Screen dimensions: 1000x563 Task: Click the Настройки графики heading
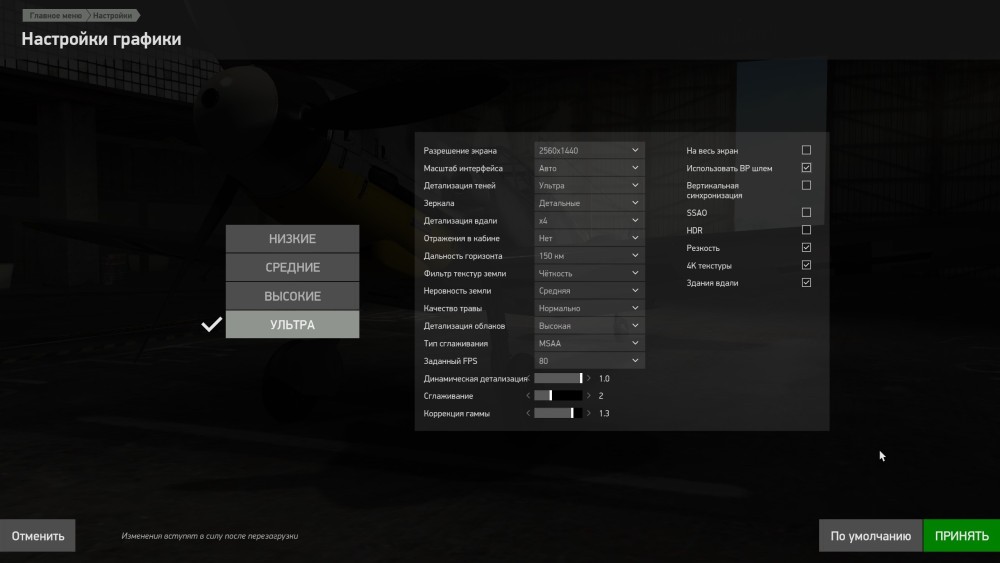101,39
